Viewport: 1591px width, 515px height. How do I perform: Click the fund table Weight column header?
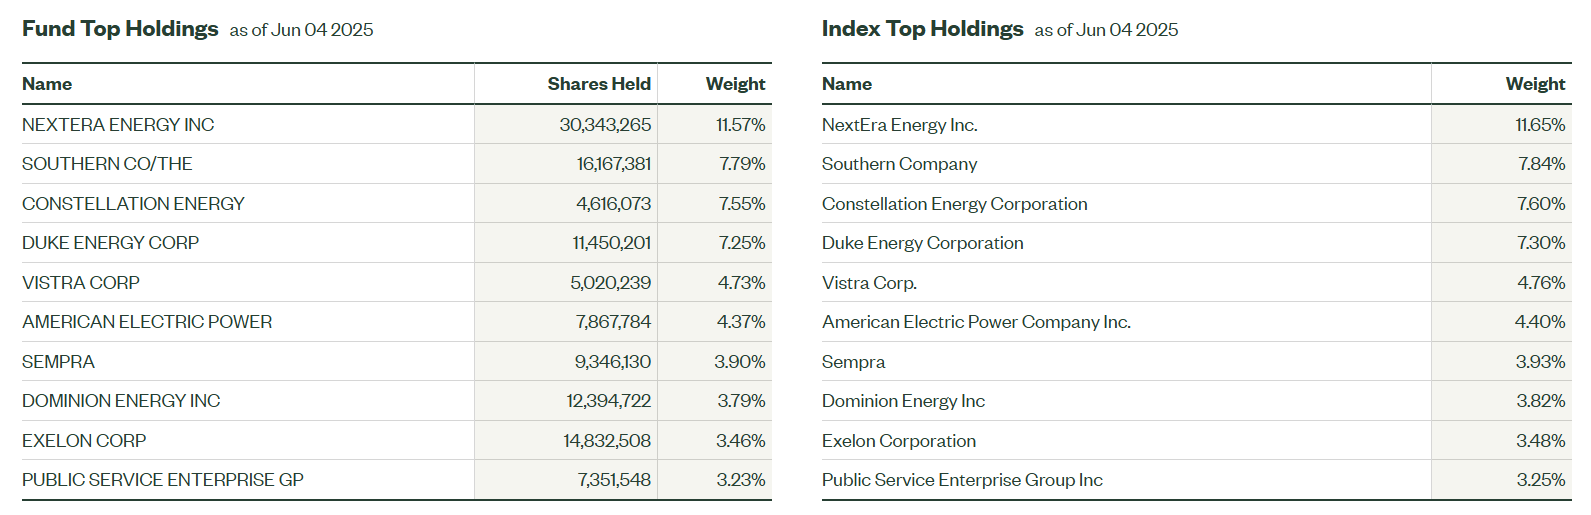click(x=735, y=84)
